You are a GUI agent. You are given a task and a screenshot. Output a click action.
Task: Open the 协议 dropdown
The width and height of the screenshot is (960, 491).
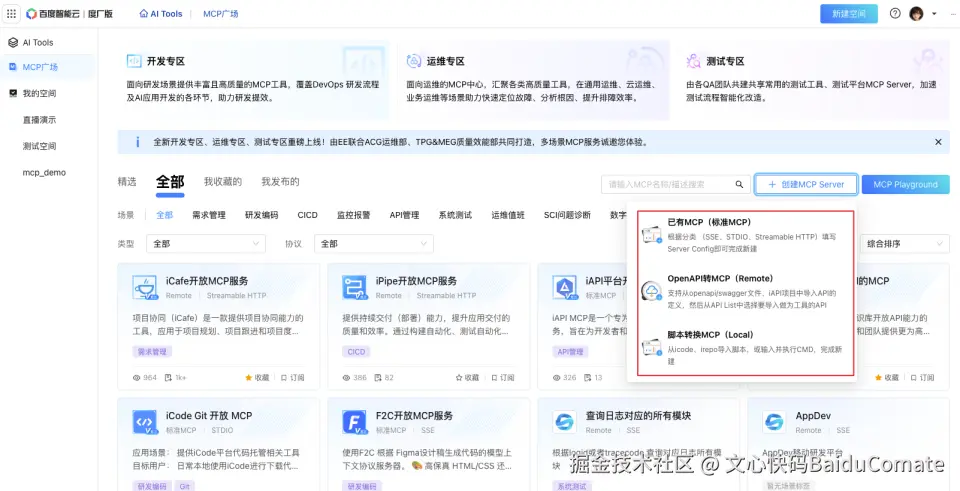[x=373, y=244]
